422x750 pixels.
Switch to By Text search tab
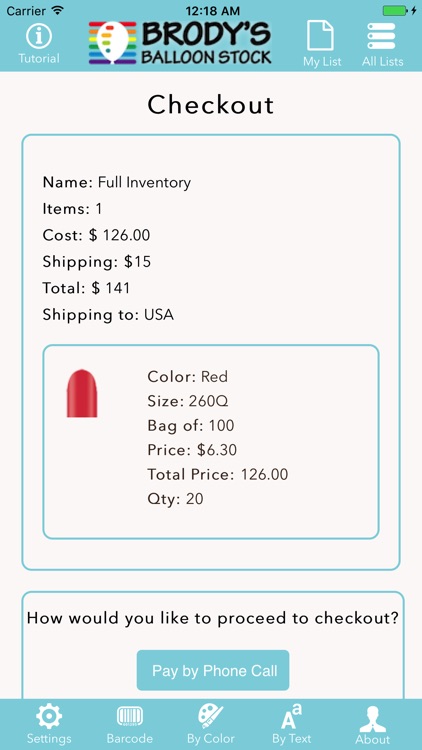(x=291, y=724)
